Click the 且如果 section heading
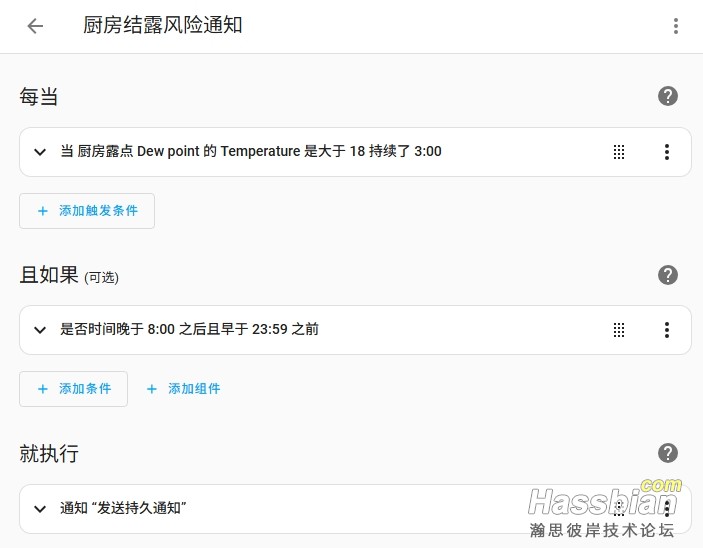The image size is (703, 548). pyautogui.click(x=49, y=274)
